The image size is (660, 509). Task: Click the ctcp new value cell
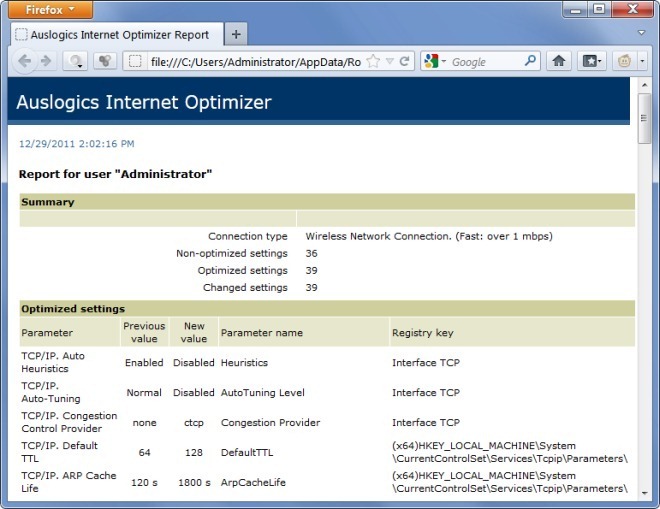point(194,422)
